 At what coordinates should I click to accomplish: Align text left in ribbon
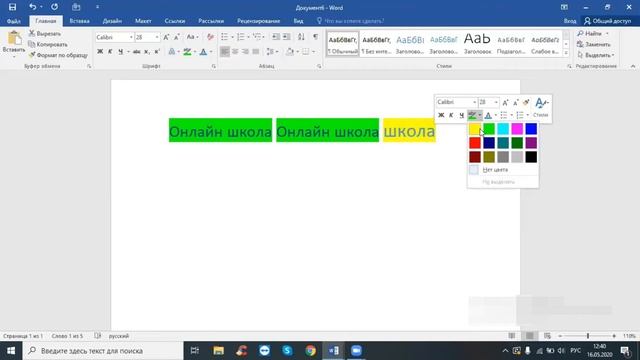click(224, 51)
